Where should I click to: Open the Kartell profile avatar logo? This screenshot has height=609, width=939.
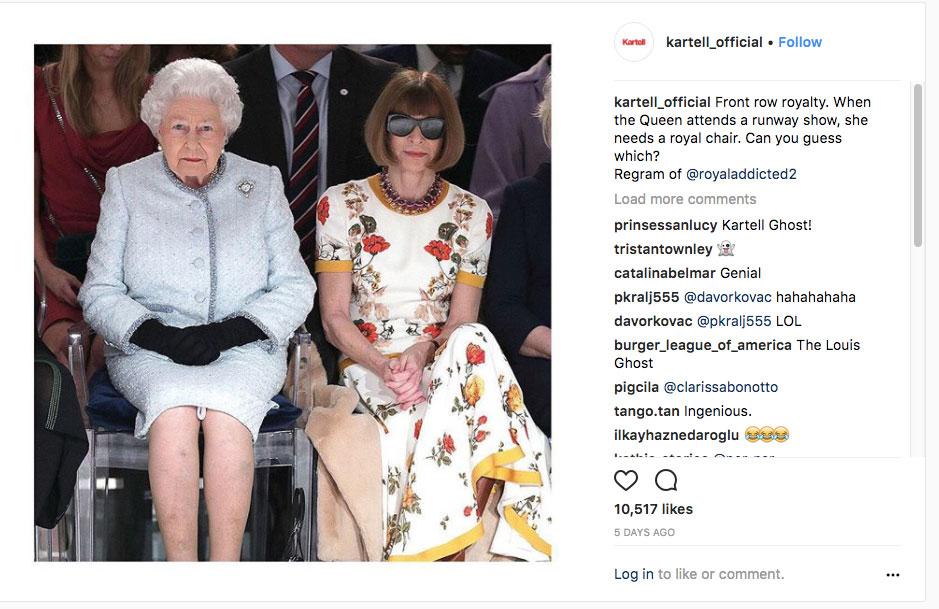(x=634, y=42)
